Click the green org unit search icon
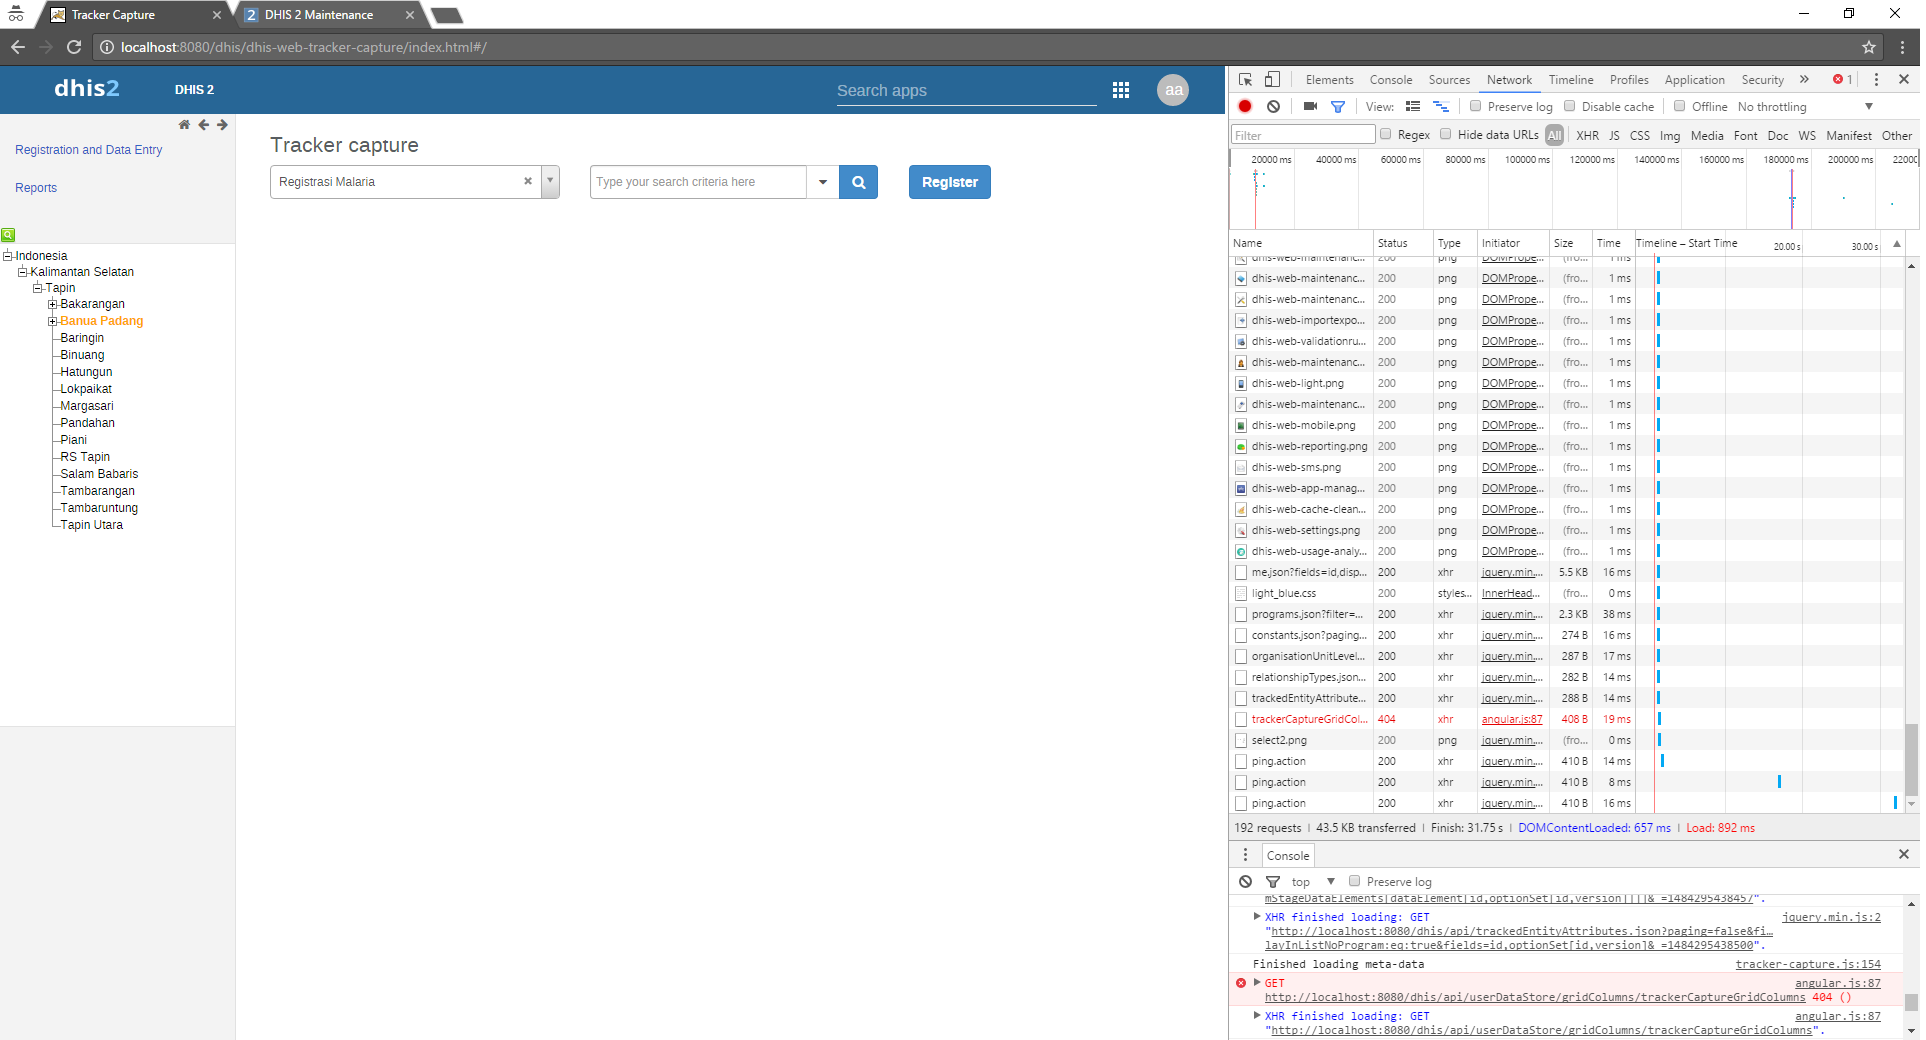Screen dimensions: 1926x1040 [8, 235]
